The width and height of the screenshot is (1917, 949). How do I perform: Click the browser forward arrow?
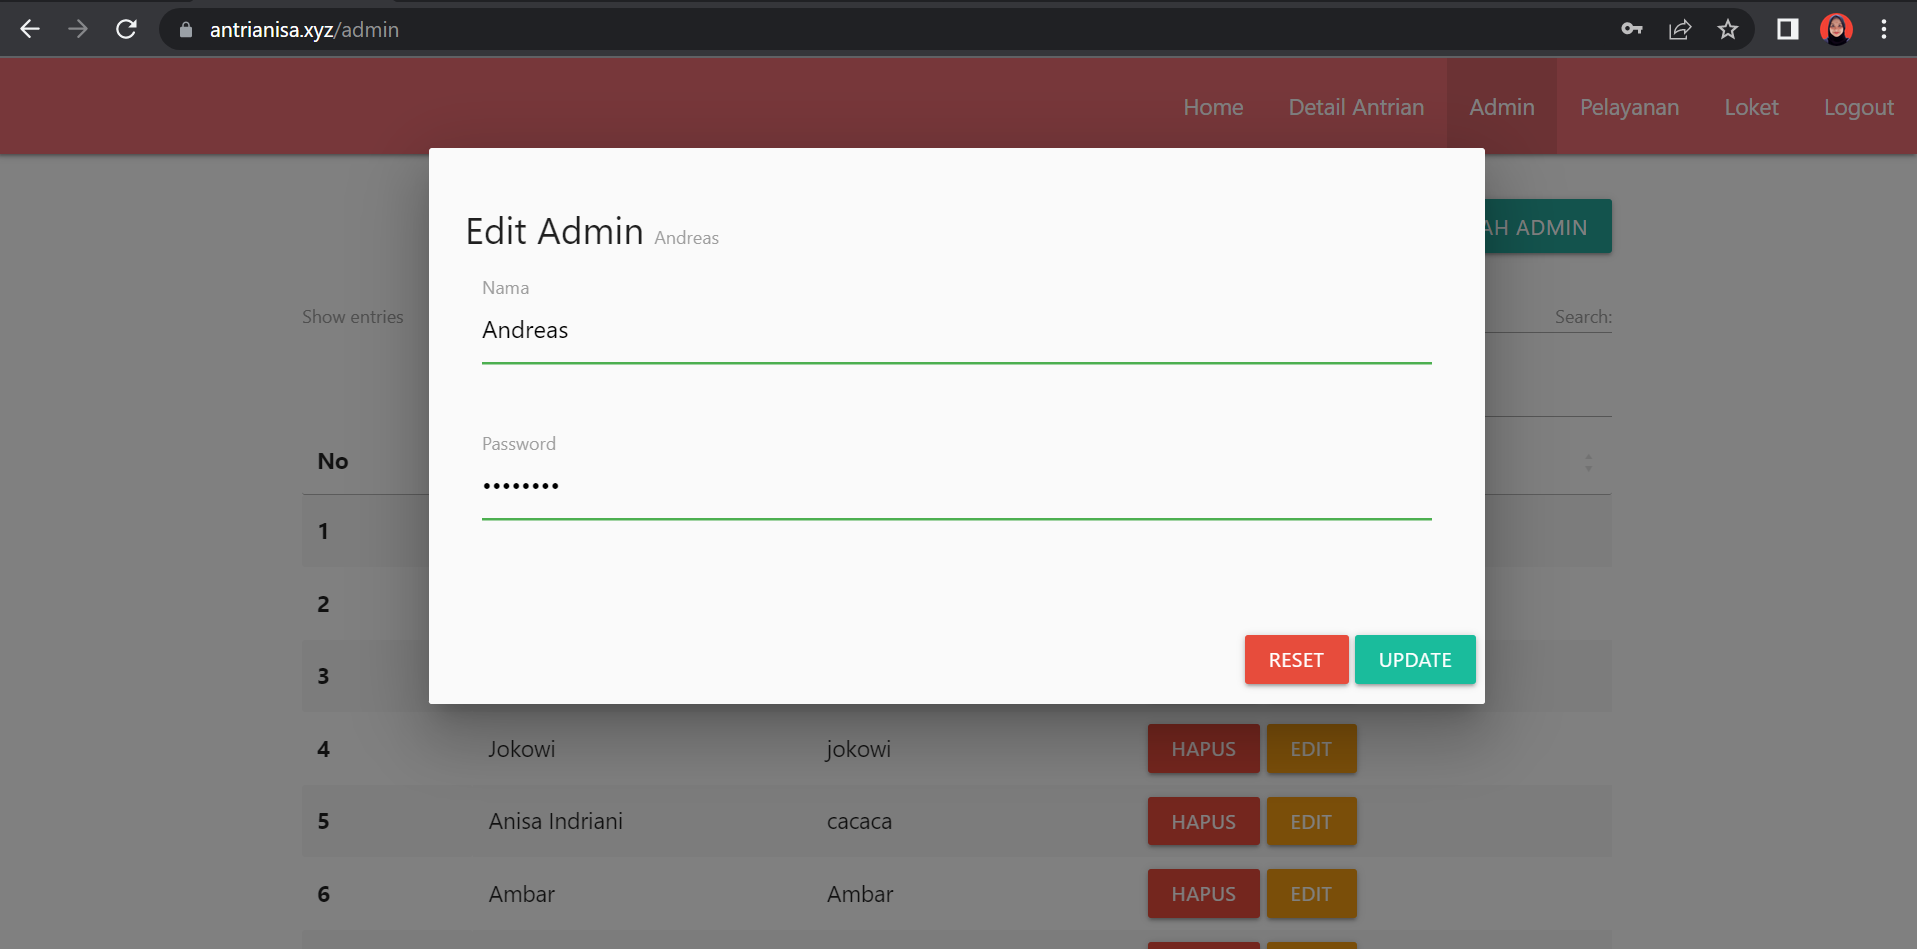point(78,29)
